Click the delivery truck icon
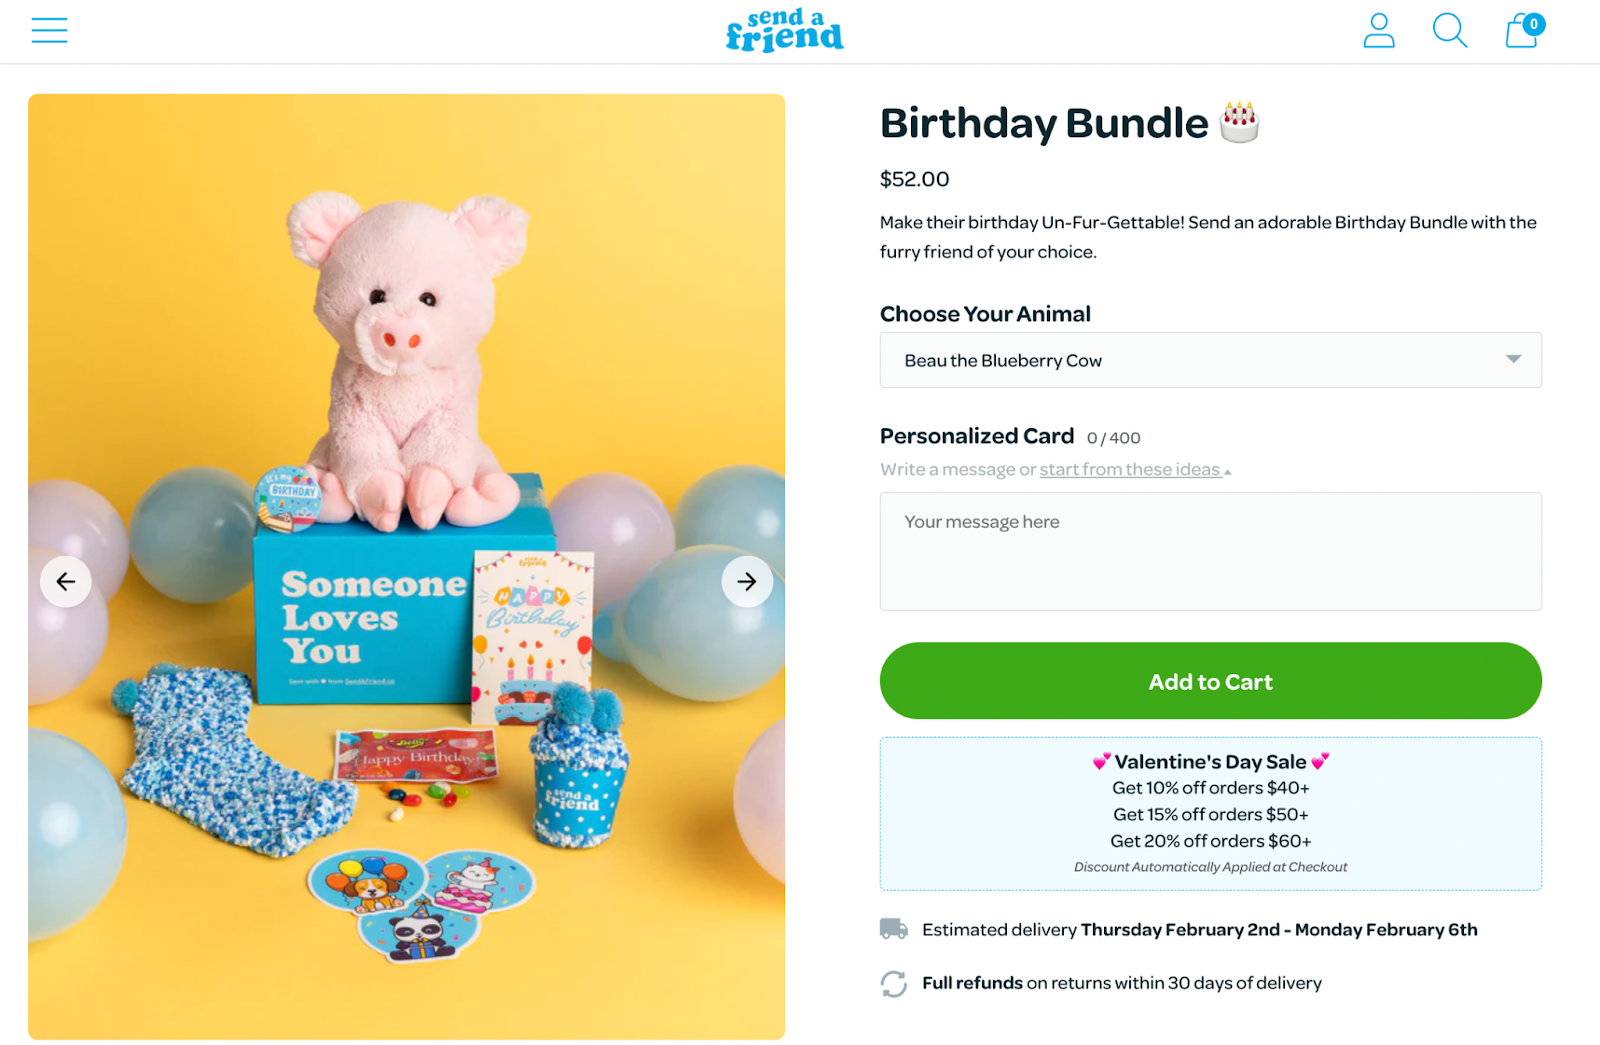 coord(894,929)
